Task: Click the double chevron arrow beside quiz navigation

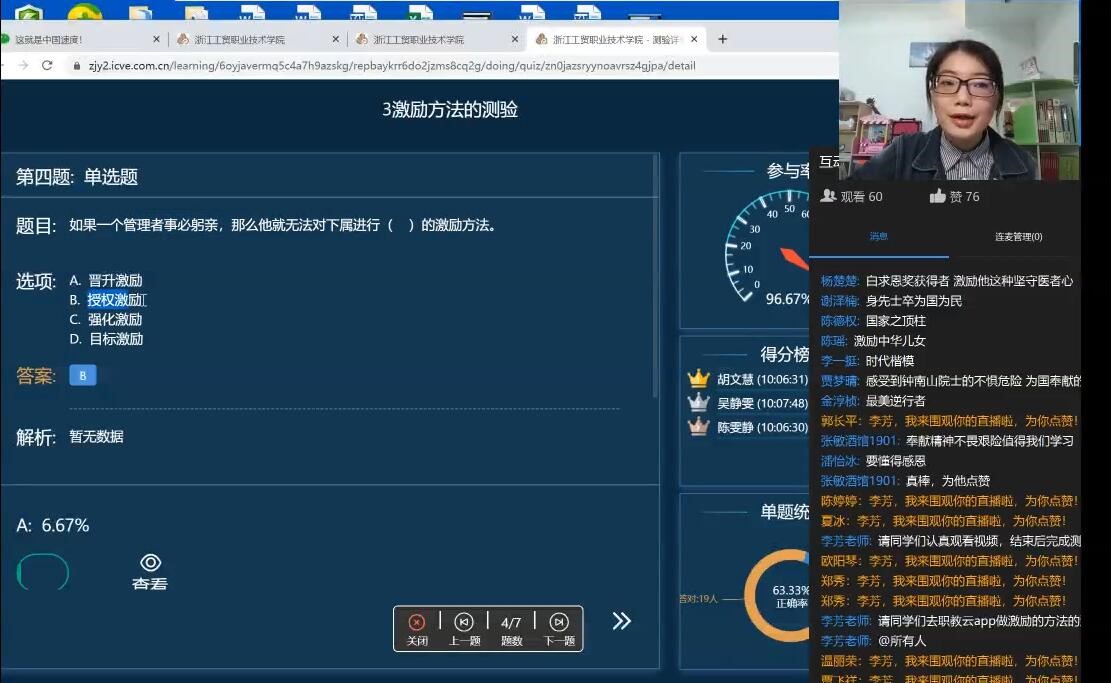Action: pos(621,621)
